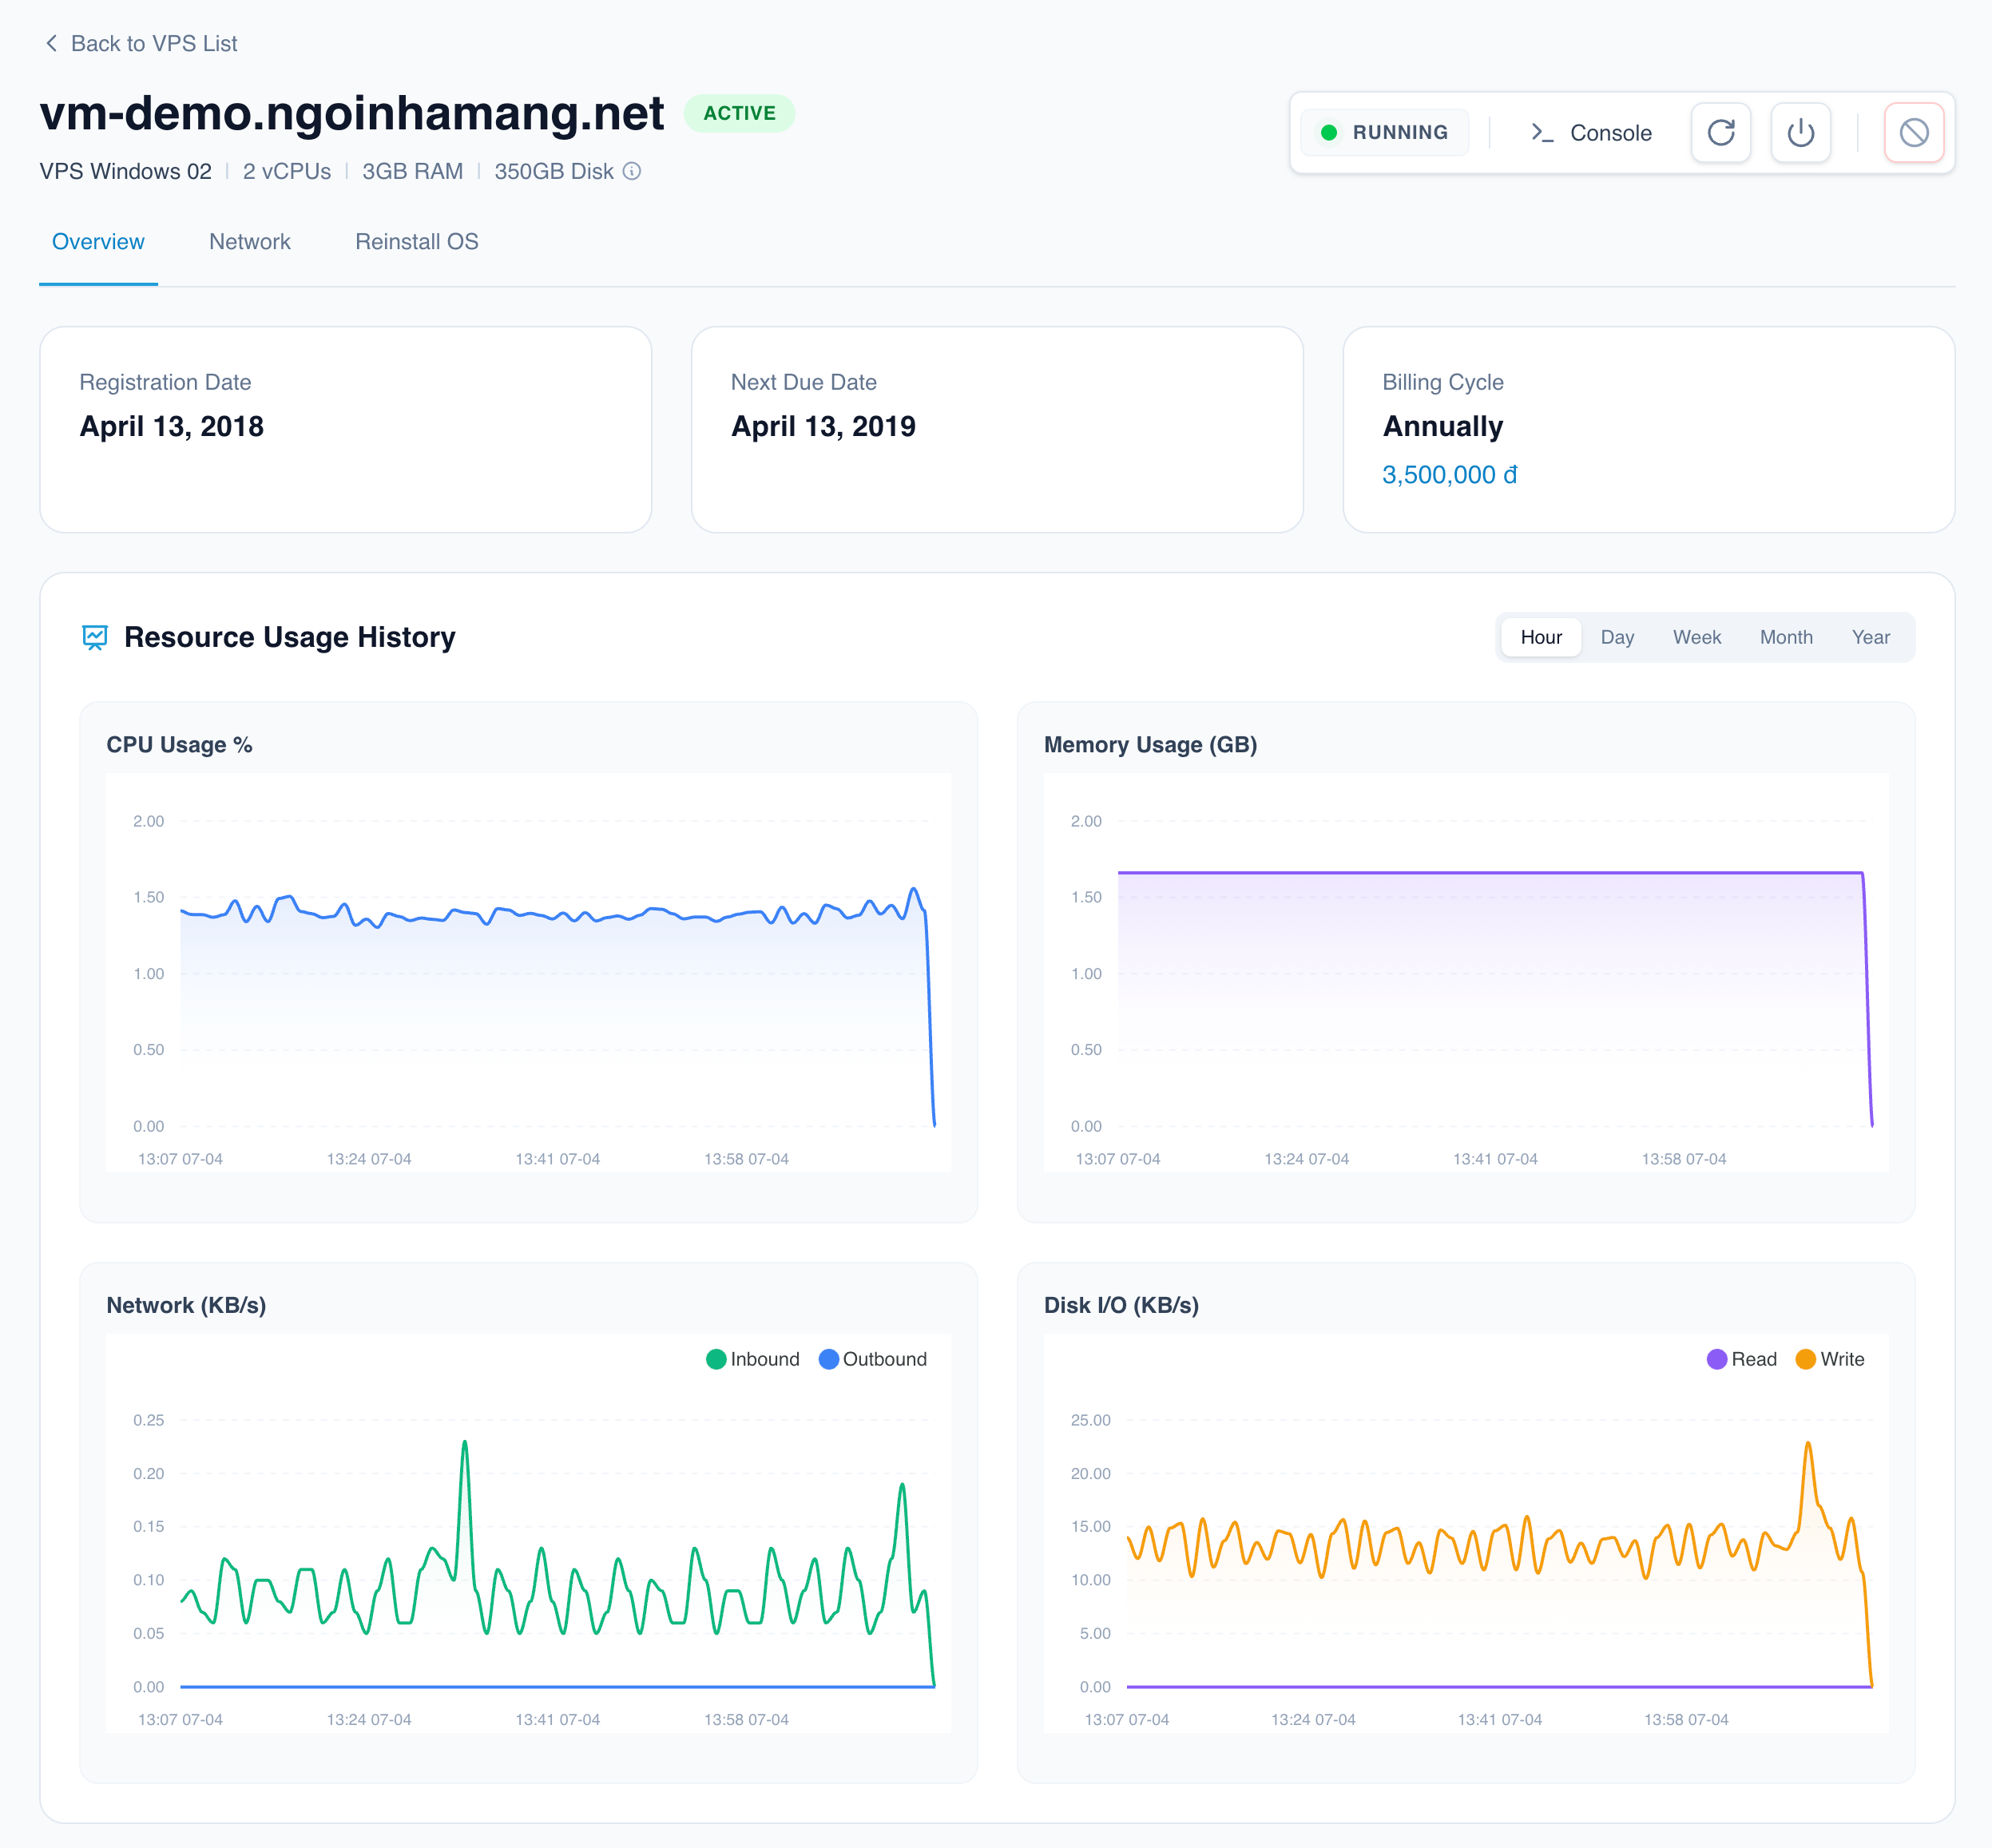Click the green RUNNING status indicator

point(1384,132)
